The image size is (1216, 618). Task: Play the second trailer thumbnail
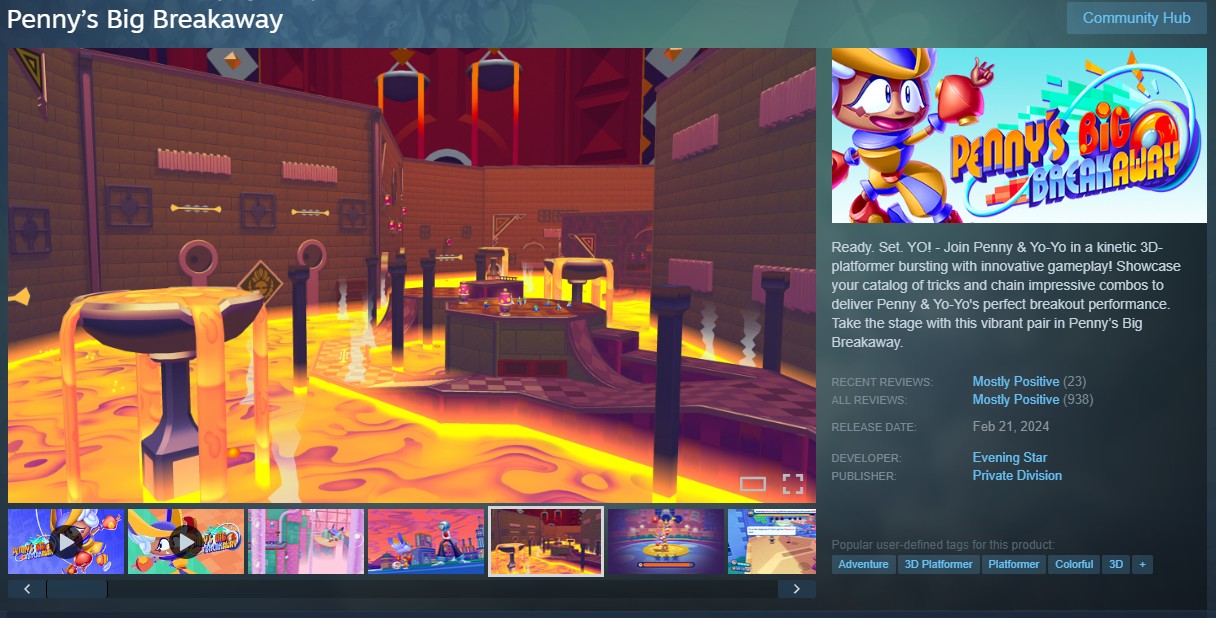(186, 541)
